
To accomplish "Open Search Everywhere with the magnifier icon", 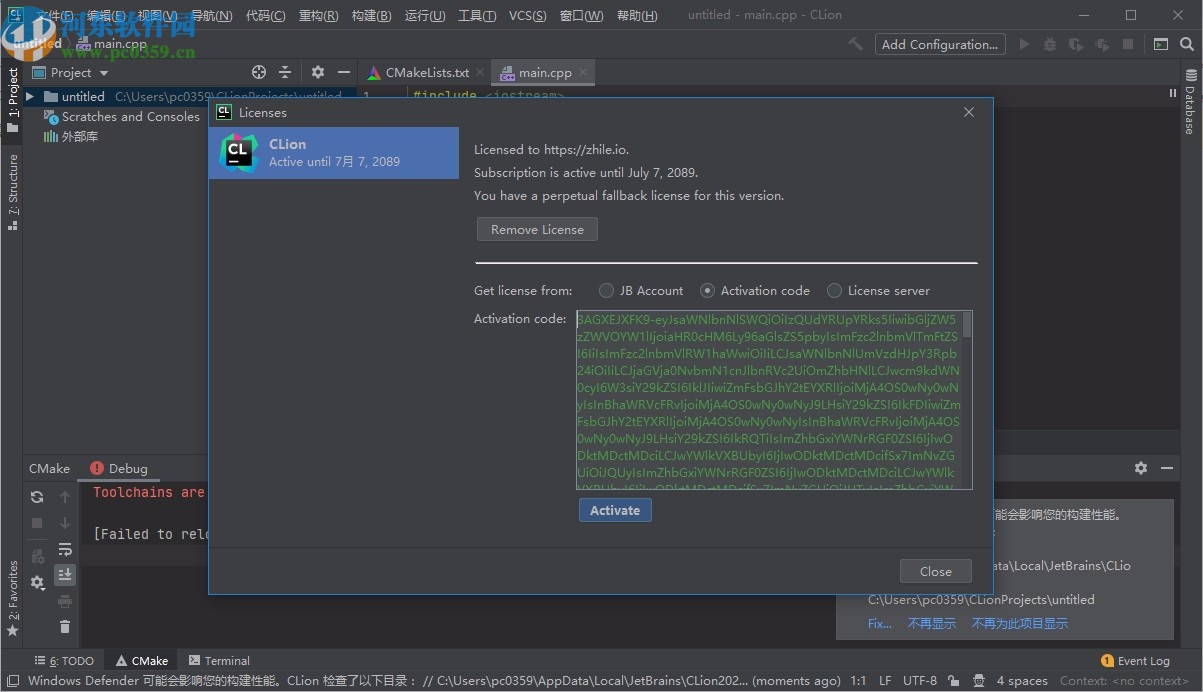I will tap(1186, 44).
